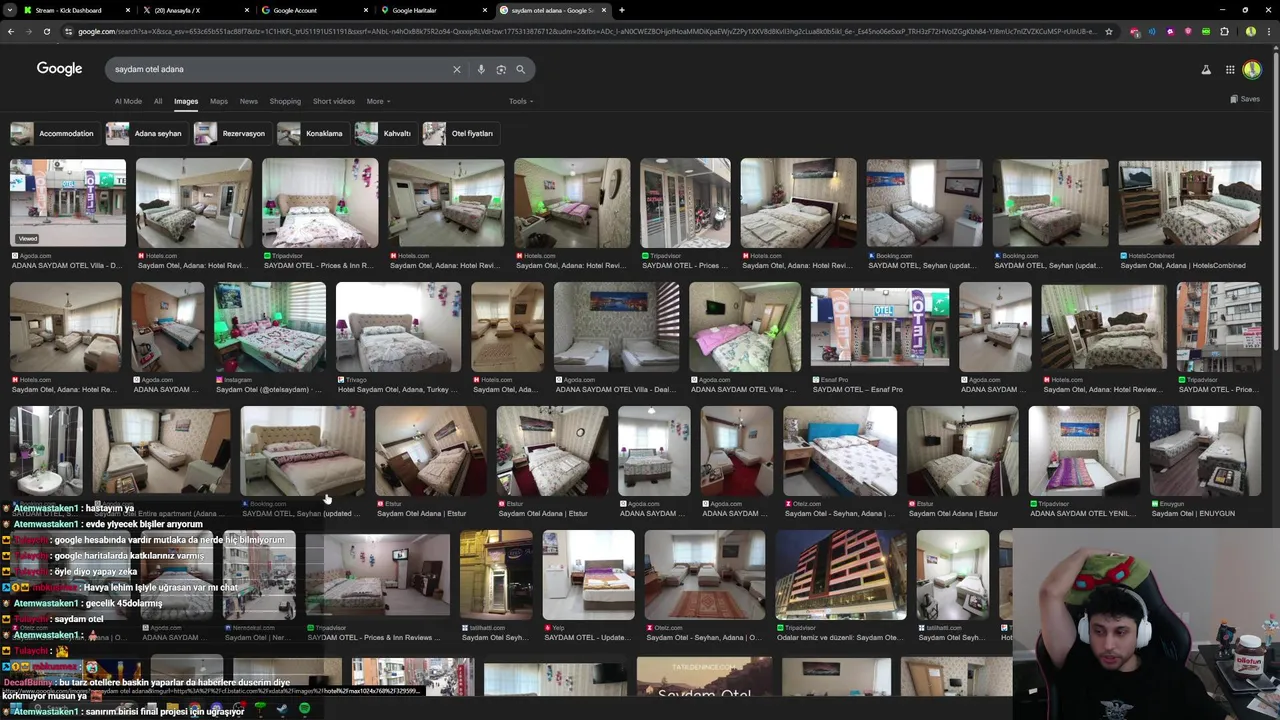The image size is (1280, 720).
Task: Select the Shopping results tab
Action: [x=285, y=101]
